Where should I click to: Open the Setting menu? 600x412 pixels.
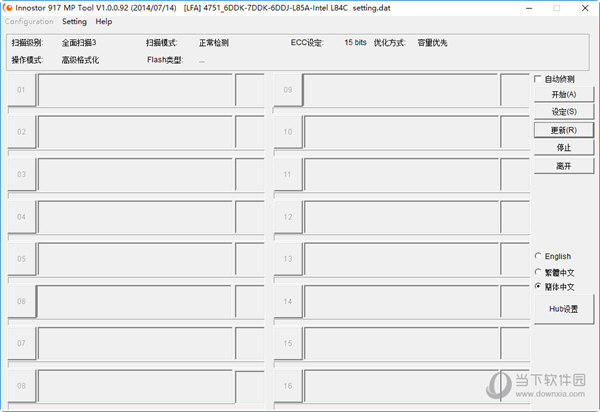74,21
